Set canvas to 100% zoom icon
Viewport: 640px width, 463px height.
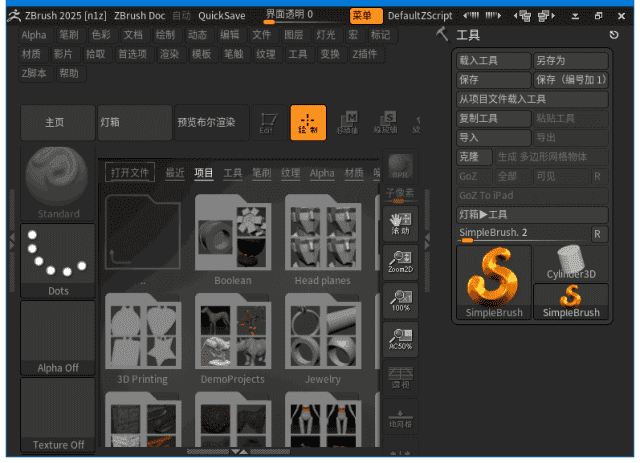[400, 301]
